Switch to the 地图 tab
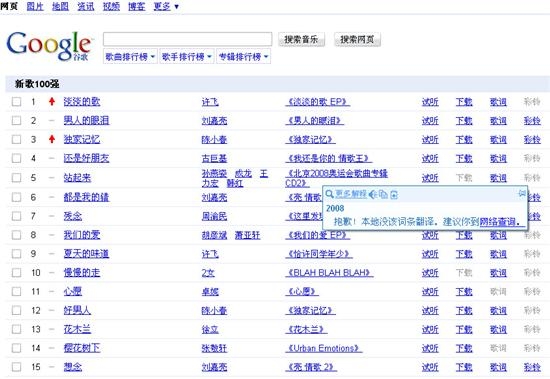Screen dimensions: 550x379 tap(60, 6)
